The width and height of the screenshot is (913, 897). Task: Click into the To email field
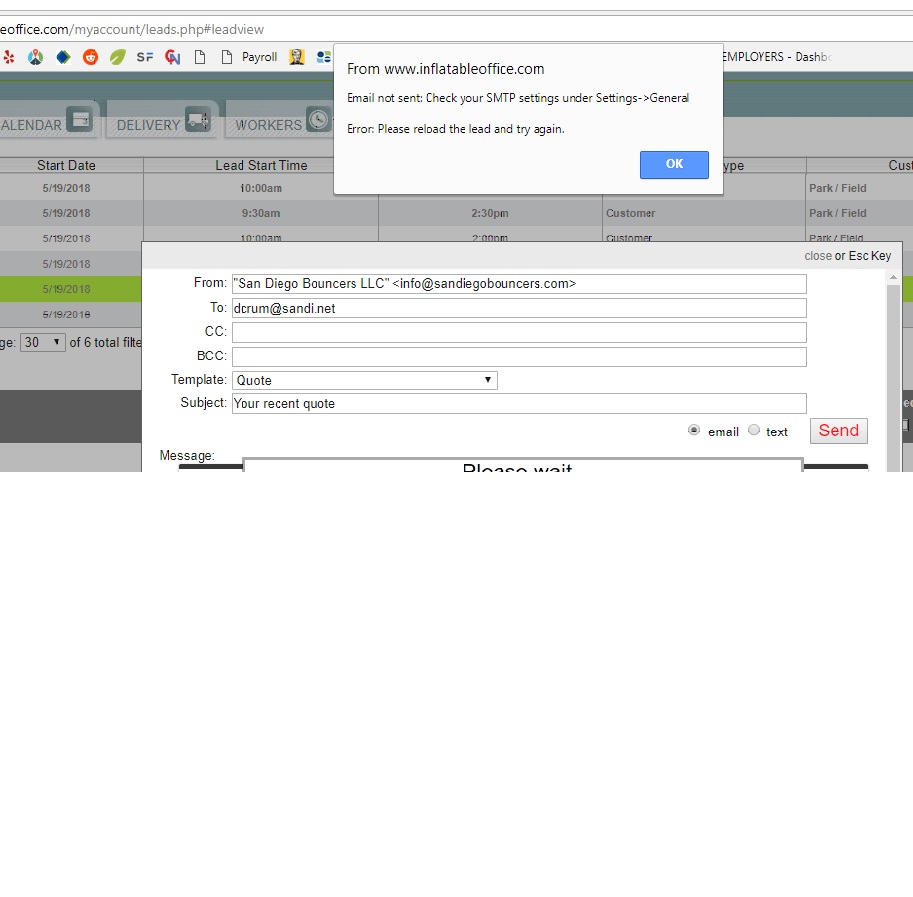(518, 308)
